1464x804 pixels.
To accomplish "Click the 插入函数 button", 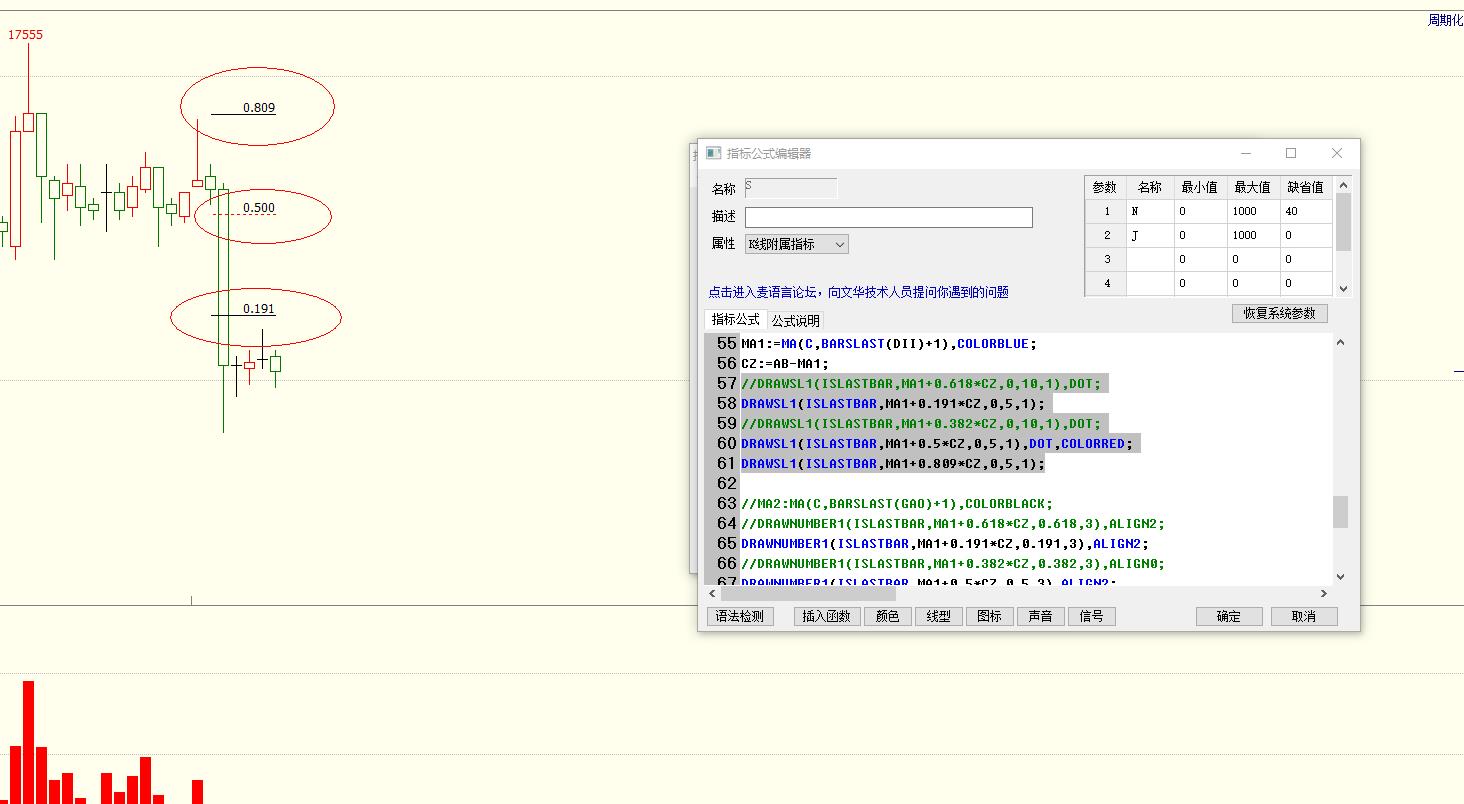I will [x=826, y=616].
